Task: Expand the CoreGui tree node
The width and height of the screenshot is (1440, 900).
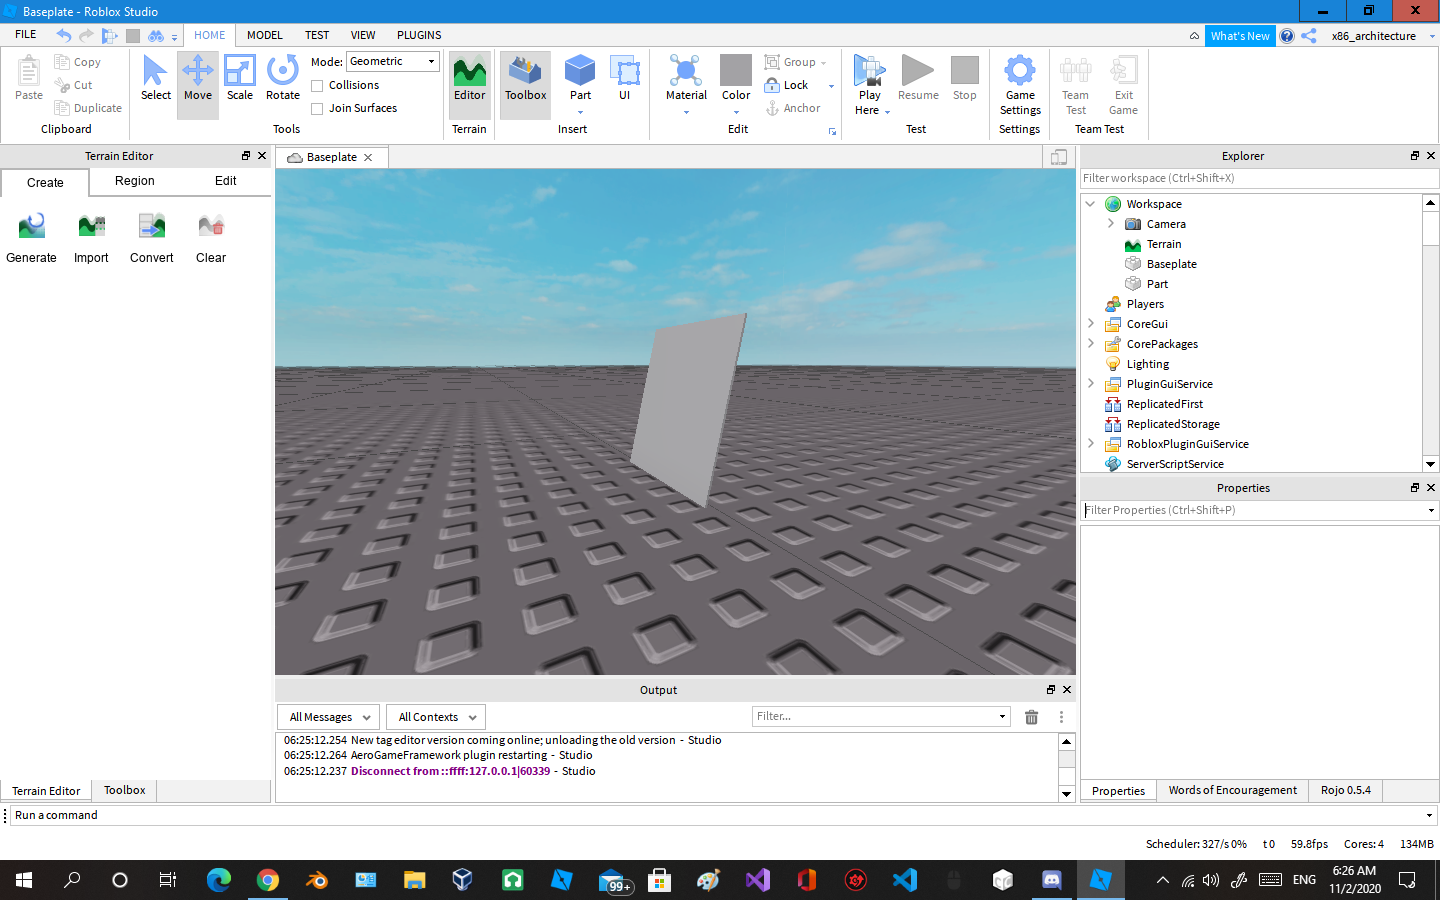Action: tap(1091, 323)
